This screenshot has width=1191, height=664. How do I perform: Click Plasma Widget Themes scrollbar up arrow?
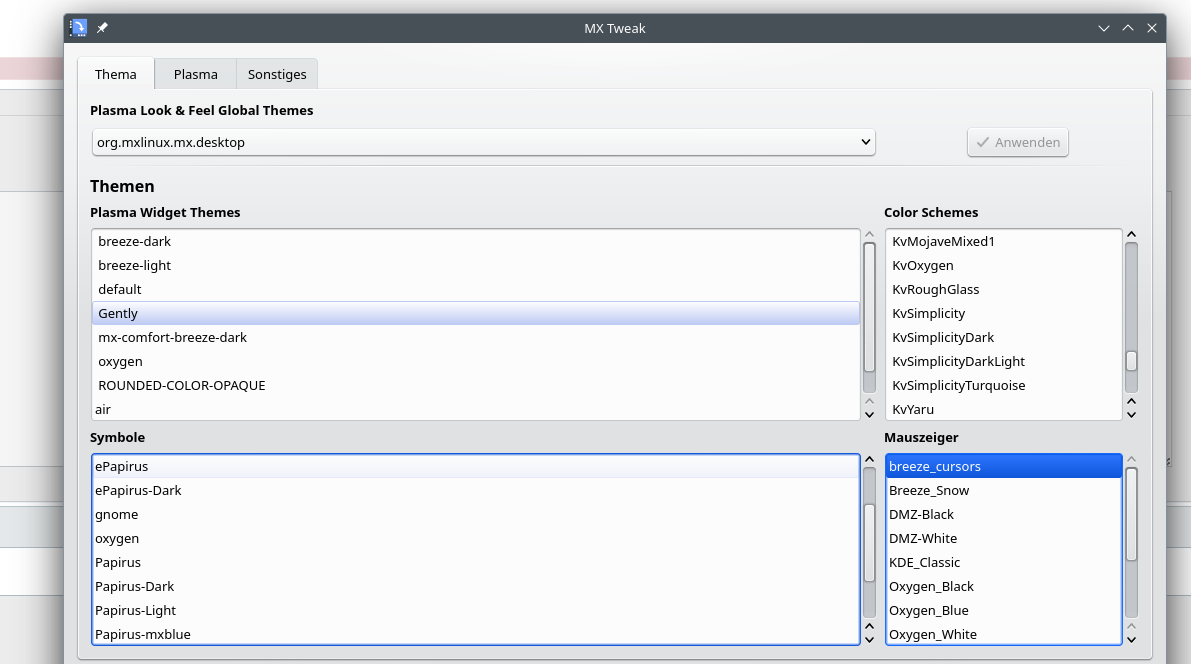870,235
